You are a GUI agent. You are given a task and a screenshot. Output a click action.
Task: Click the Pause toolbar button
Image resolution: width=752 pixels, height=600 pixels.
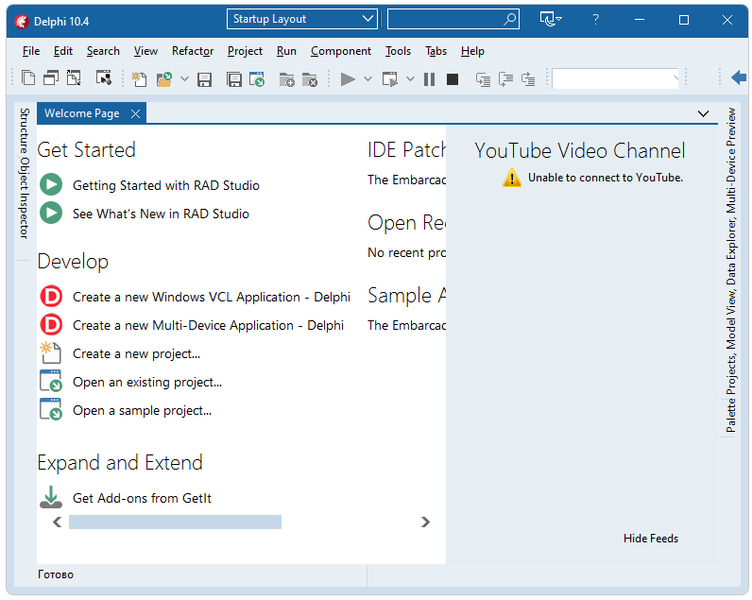pos(429,79)
